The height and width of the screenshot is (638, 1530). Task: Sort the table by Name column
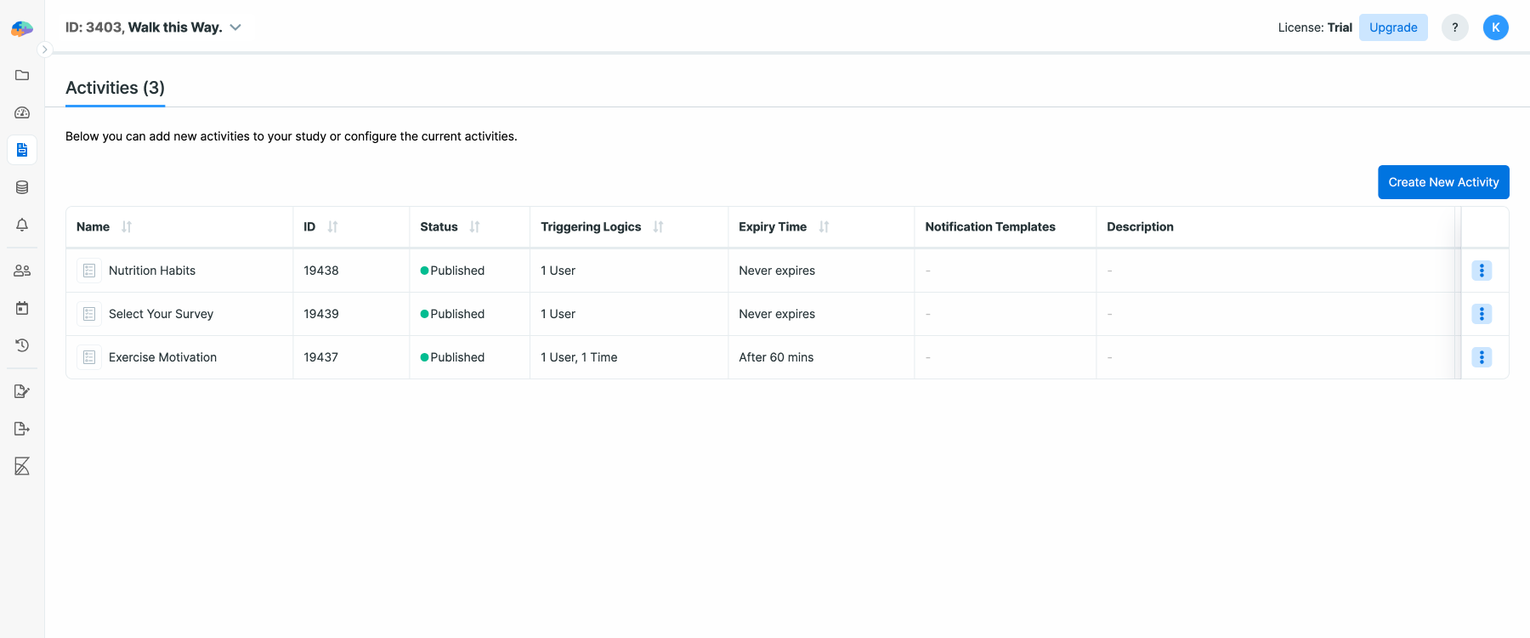(x=124, y=227)
